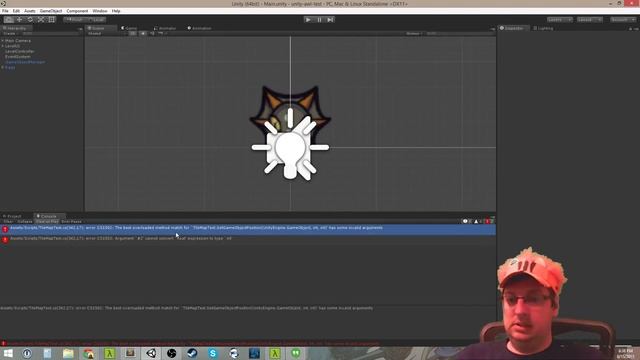
Task: Start Play mode with the Play button
Action: [308, 20]
